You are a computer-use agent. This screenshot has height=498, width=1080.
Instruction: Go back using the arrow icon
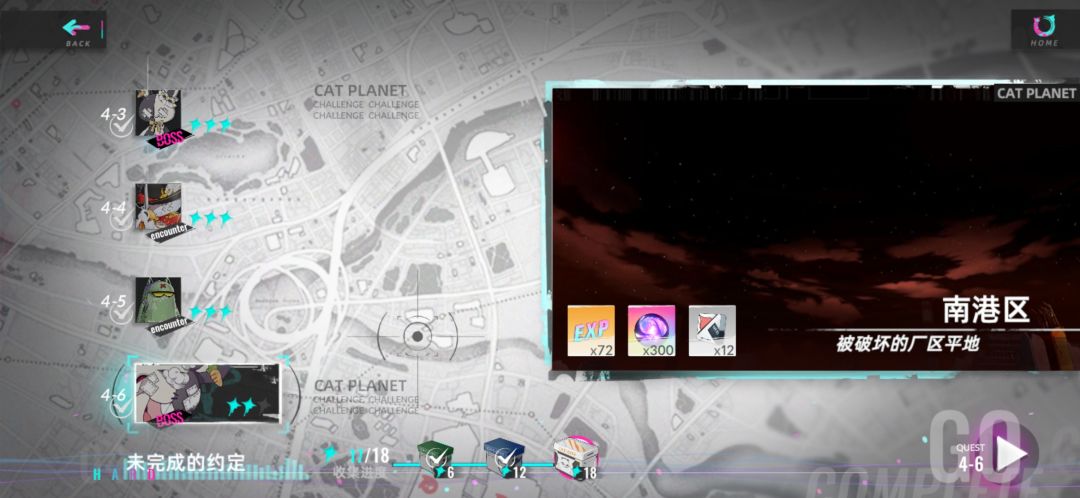tap(77, 28)
